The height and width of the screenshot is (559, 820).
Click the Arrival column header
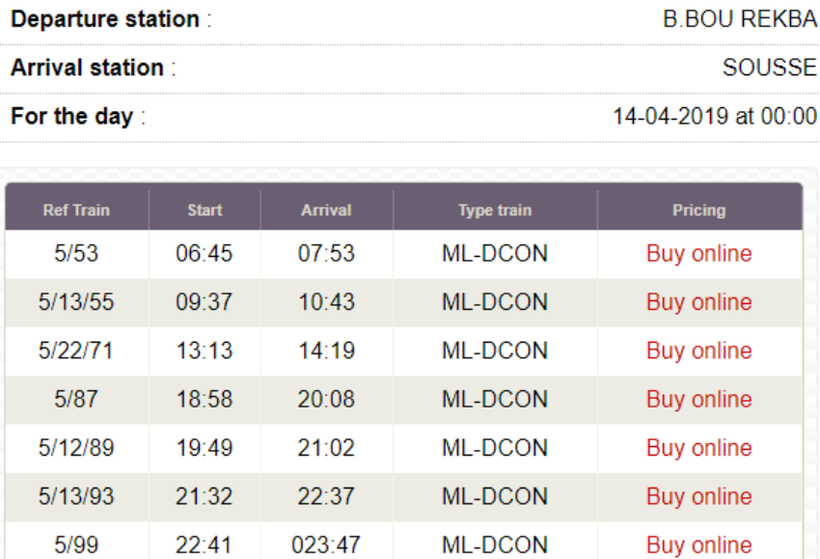(326, 210)
